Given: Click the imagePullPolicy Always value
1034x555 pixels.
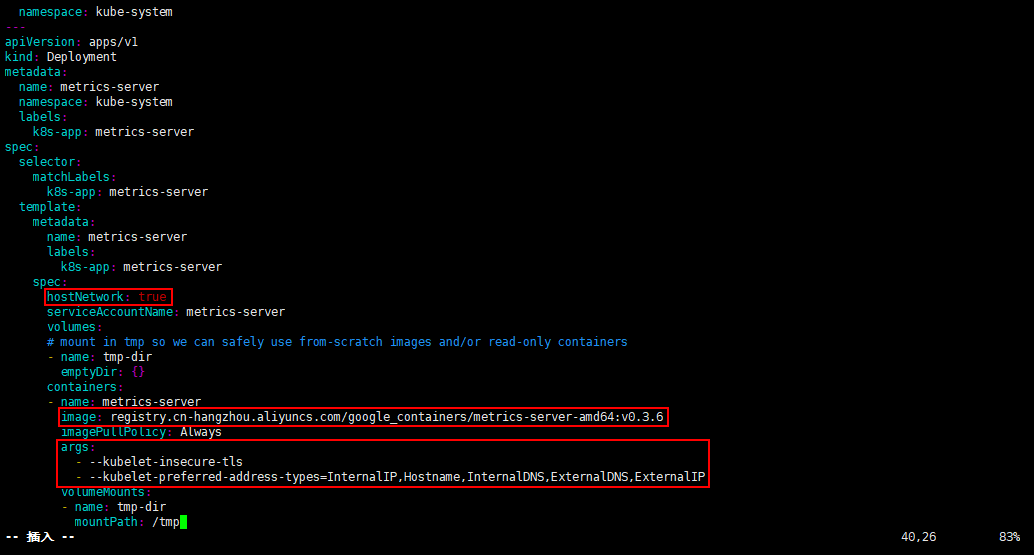Looking at the screenshot, I should [200, 432].
